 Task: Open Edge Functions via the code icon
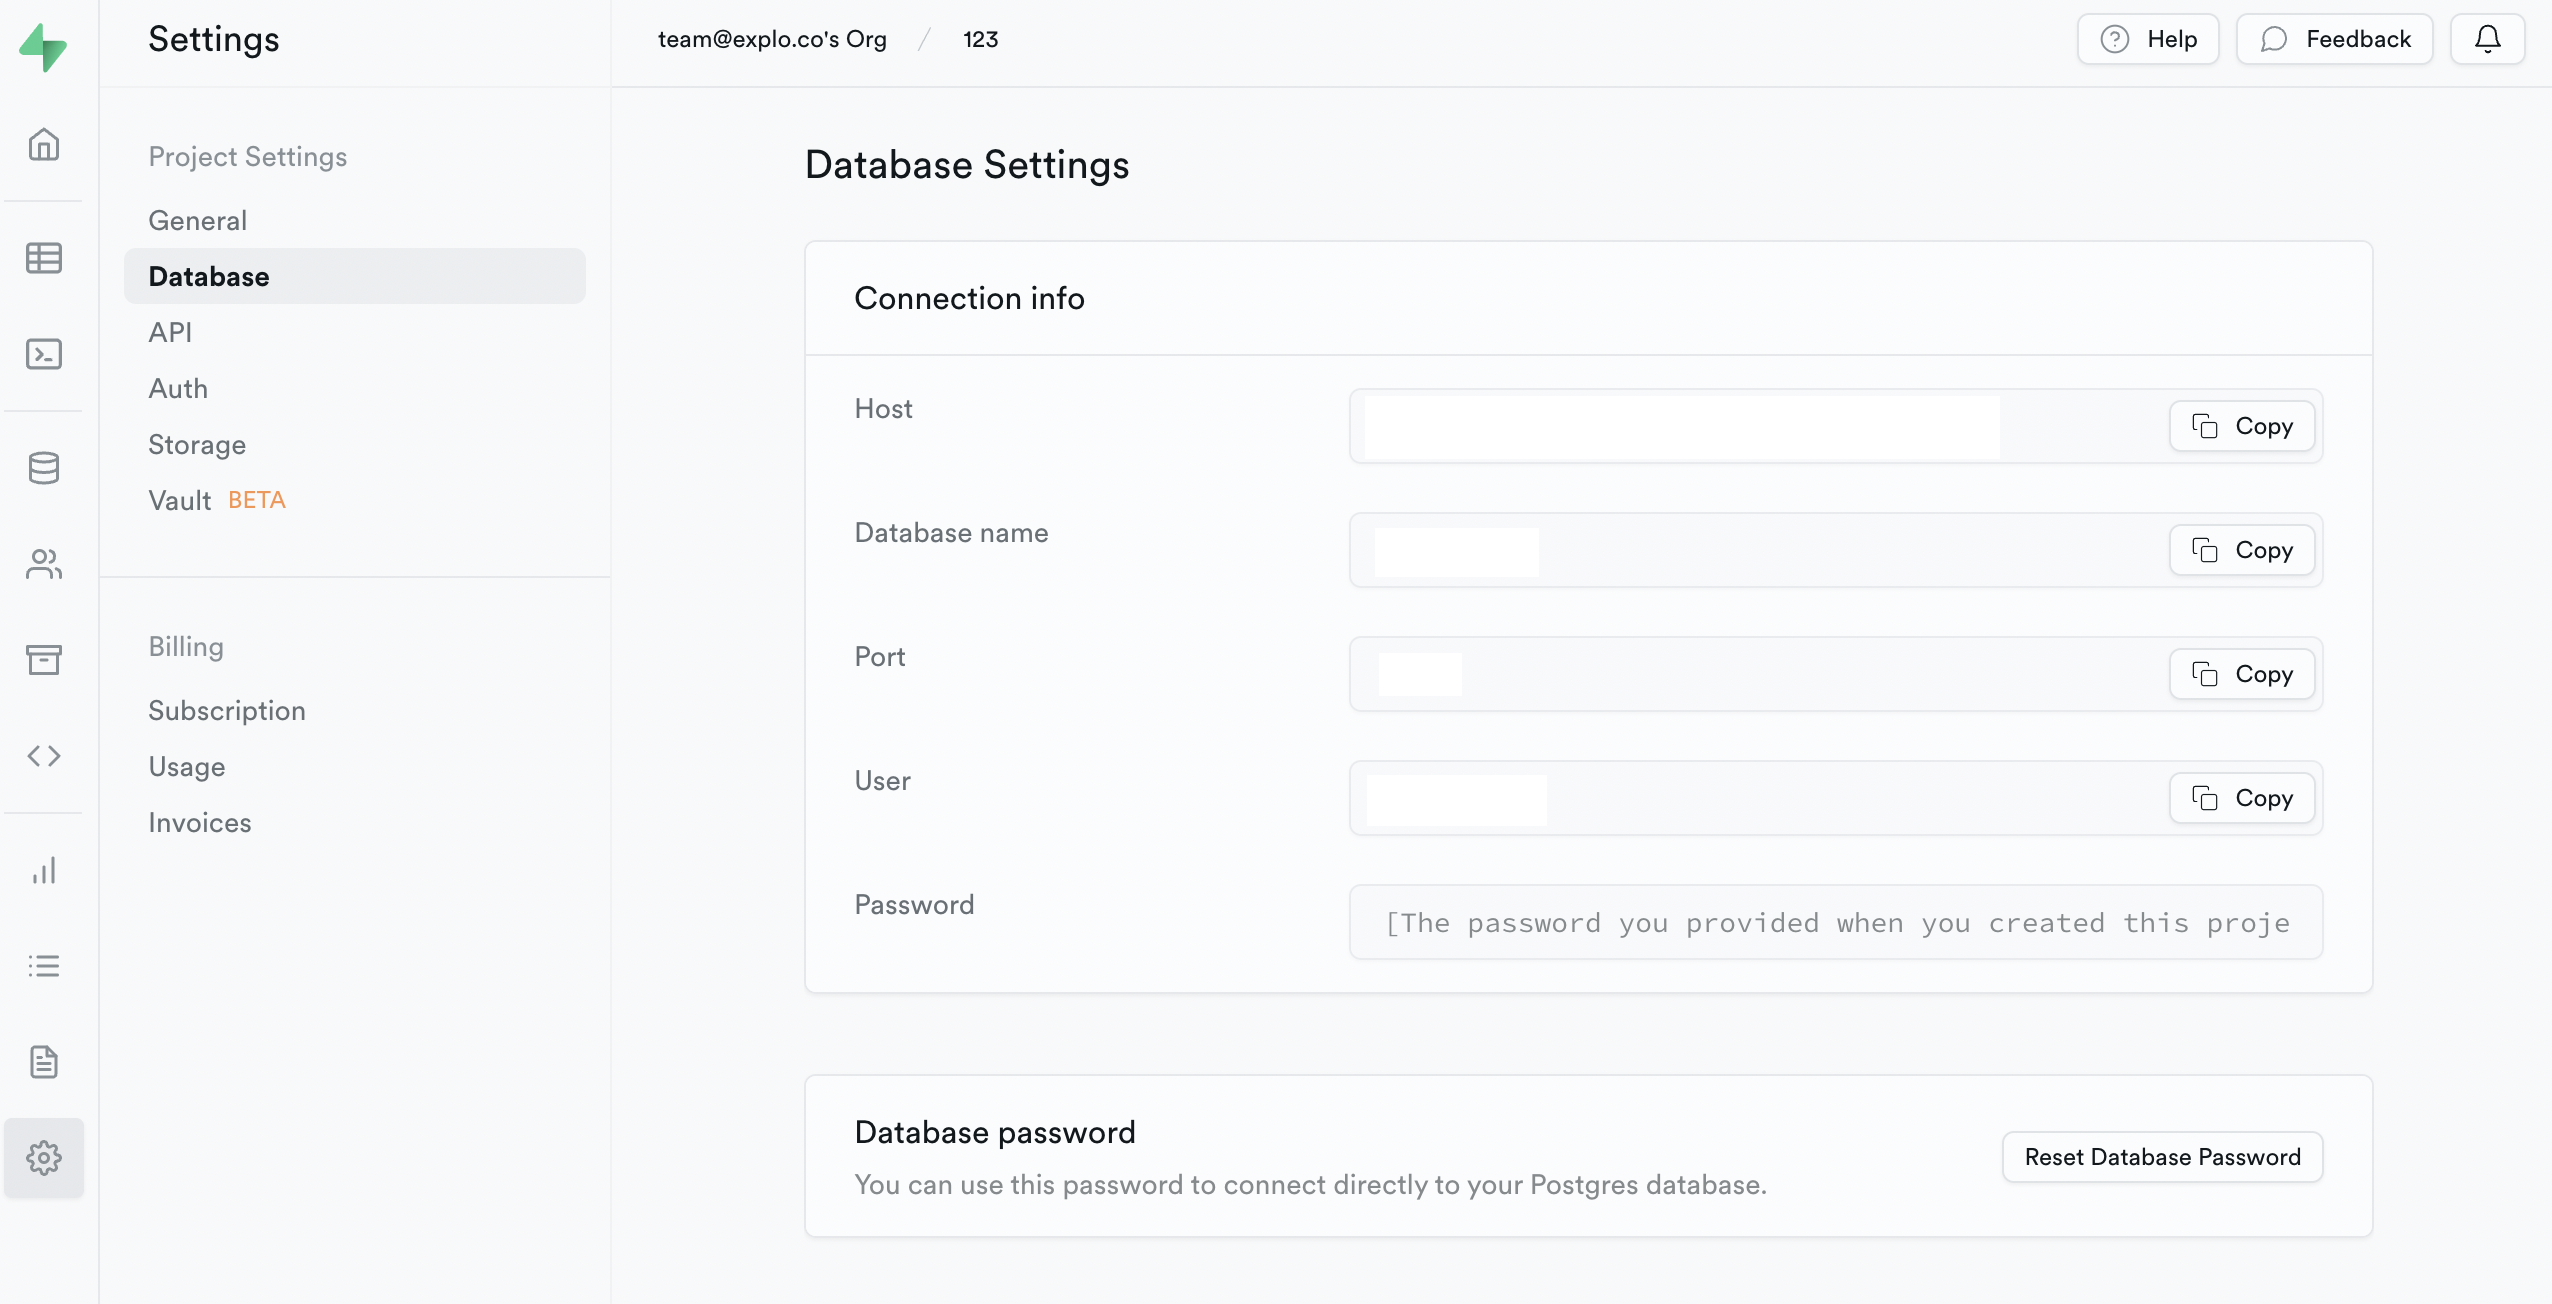(44, 755)
